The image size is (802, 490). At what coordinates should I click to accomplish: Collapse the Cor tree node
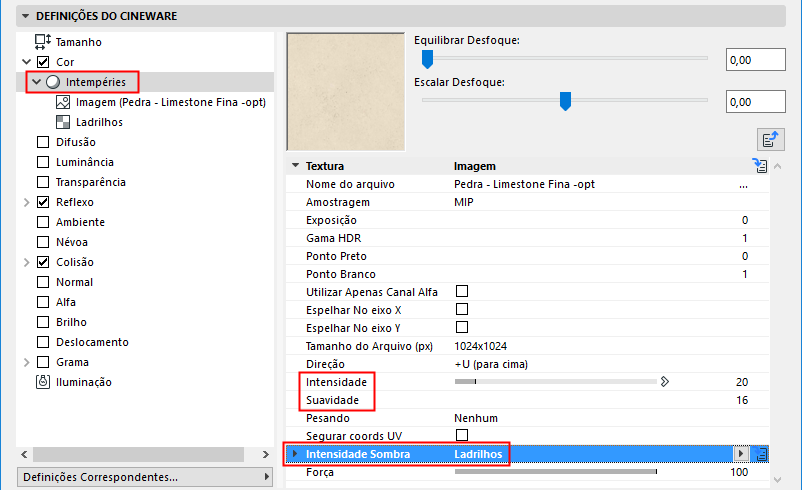[x=27, y=62]
